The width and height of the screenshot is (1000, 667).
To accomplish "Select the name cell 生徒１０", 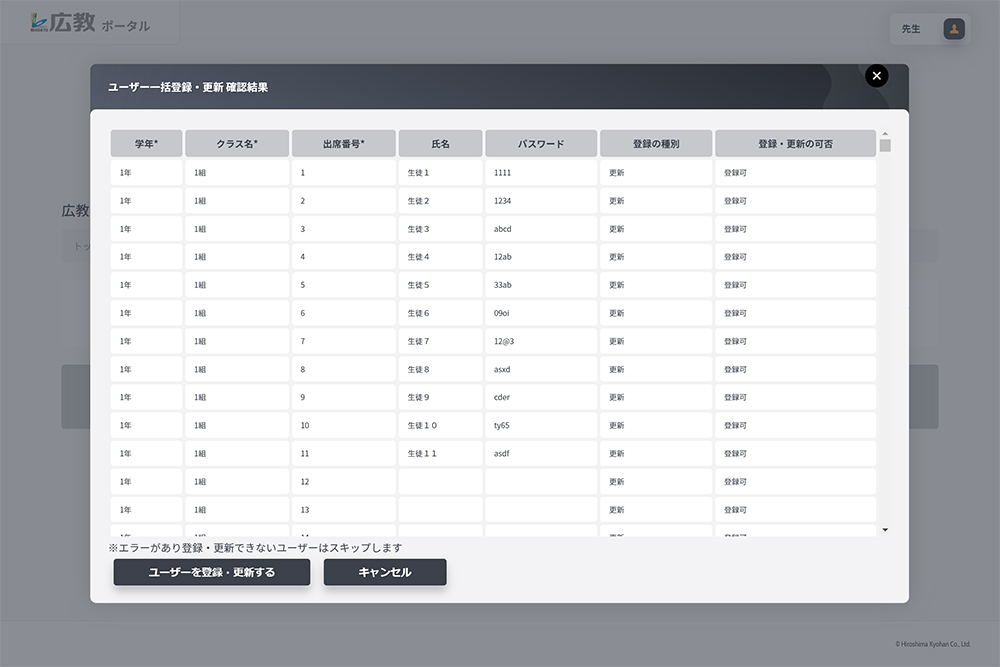I will click(x=440, y=425).
